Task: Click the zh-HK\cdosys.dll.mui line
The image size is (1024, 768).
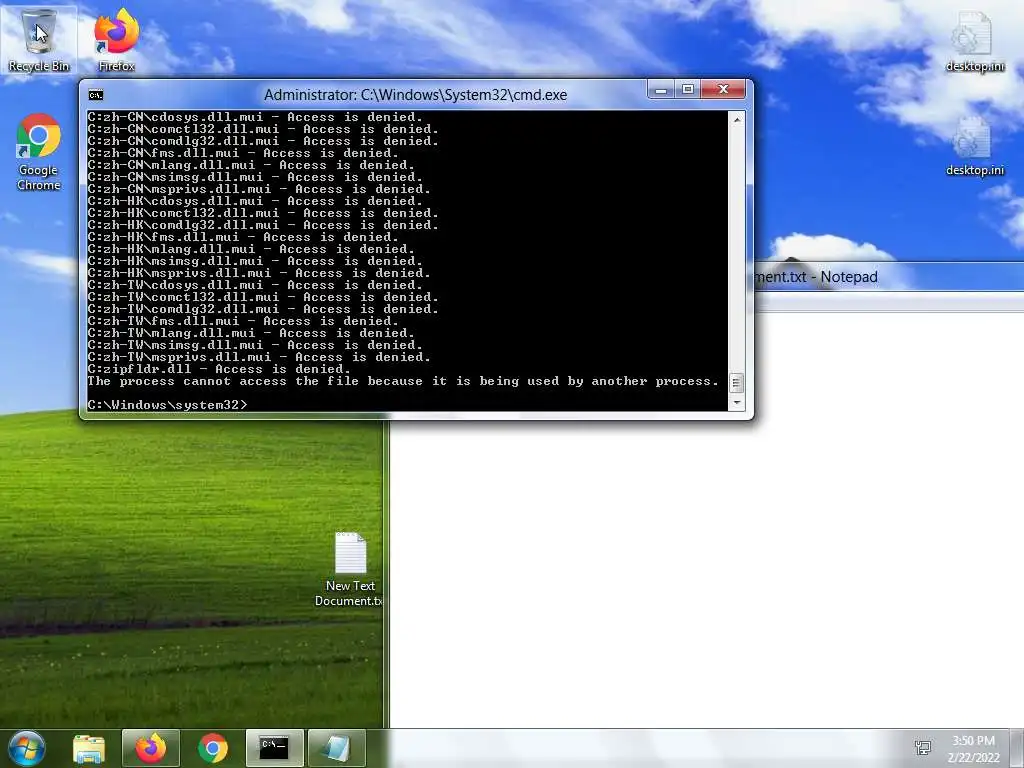Action: coord(255,201)
